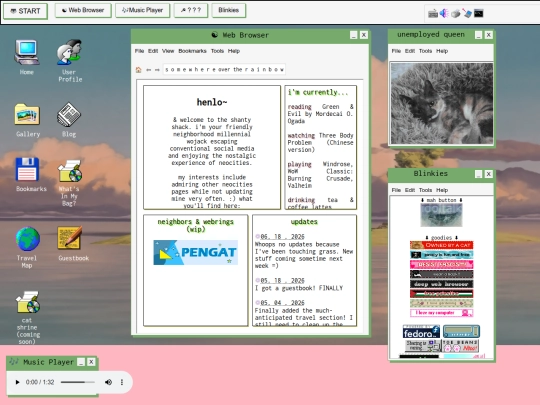
Task: Click the speaker volume tray icon
Action: click(x=444, y=13)
